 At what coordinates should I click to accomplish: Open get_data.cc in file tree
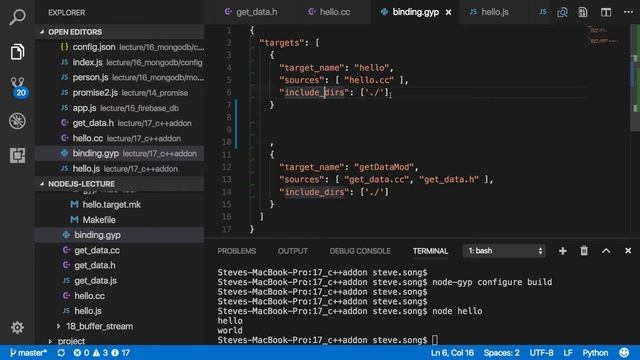[x=120, y=250]
